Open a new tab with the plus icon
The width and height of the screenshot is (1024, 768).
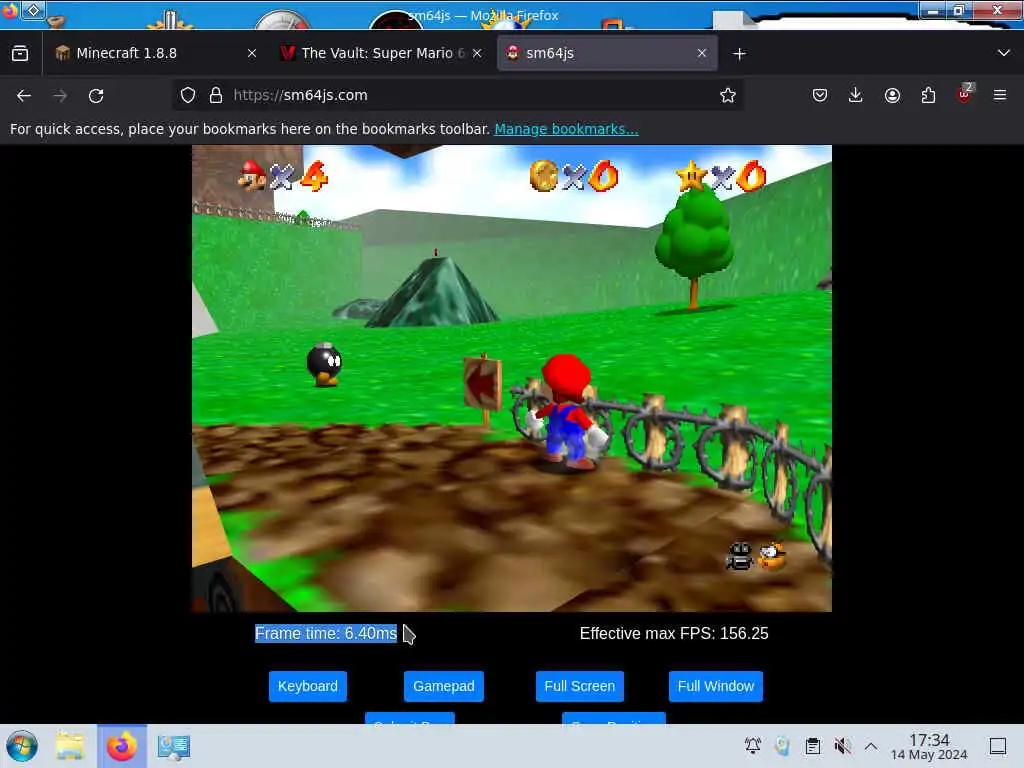(739, 54)
